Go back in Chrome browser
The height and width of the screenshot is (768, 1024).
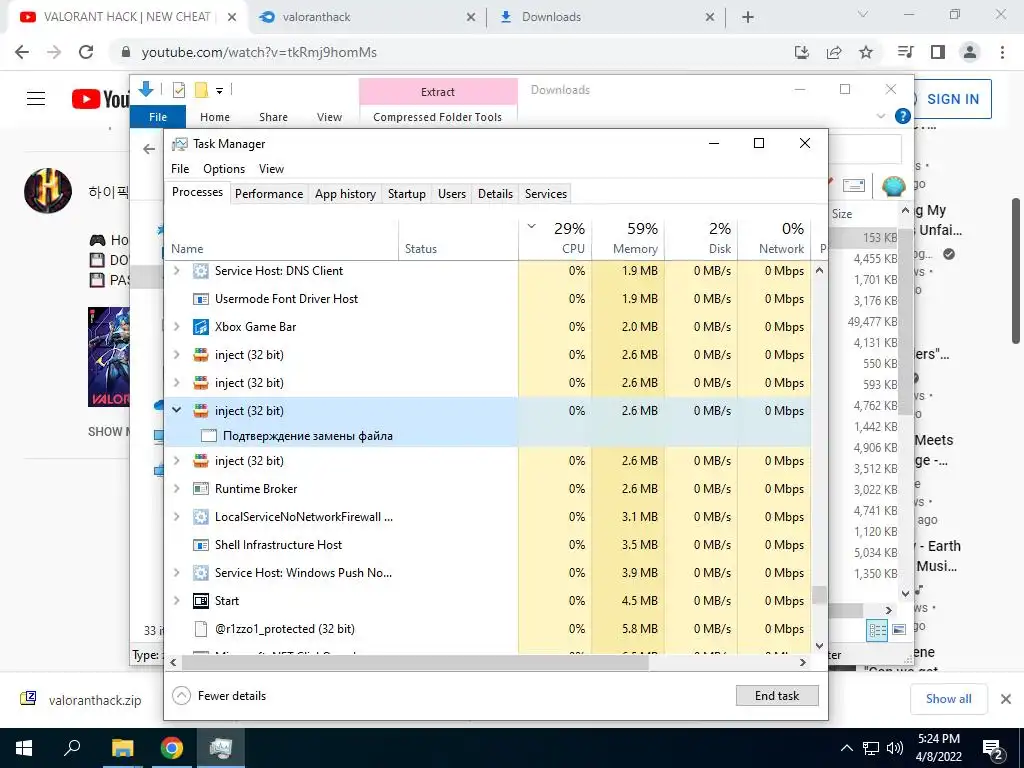[x=22, y=52]
